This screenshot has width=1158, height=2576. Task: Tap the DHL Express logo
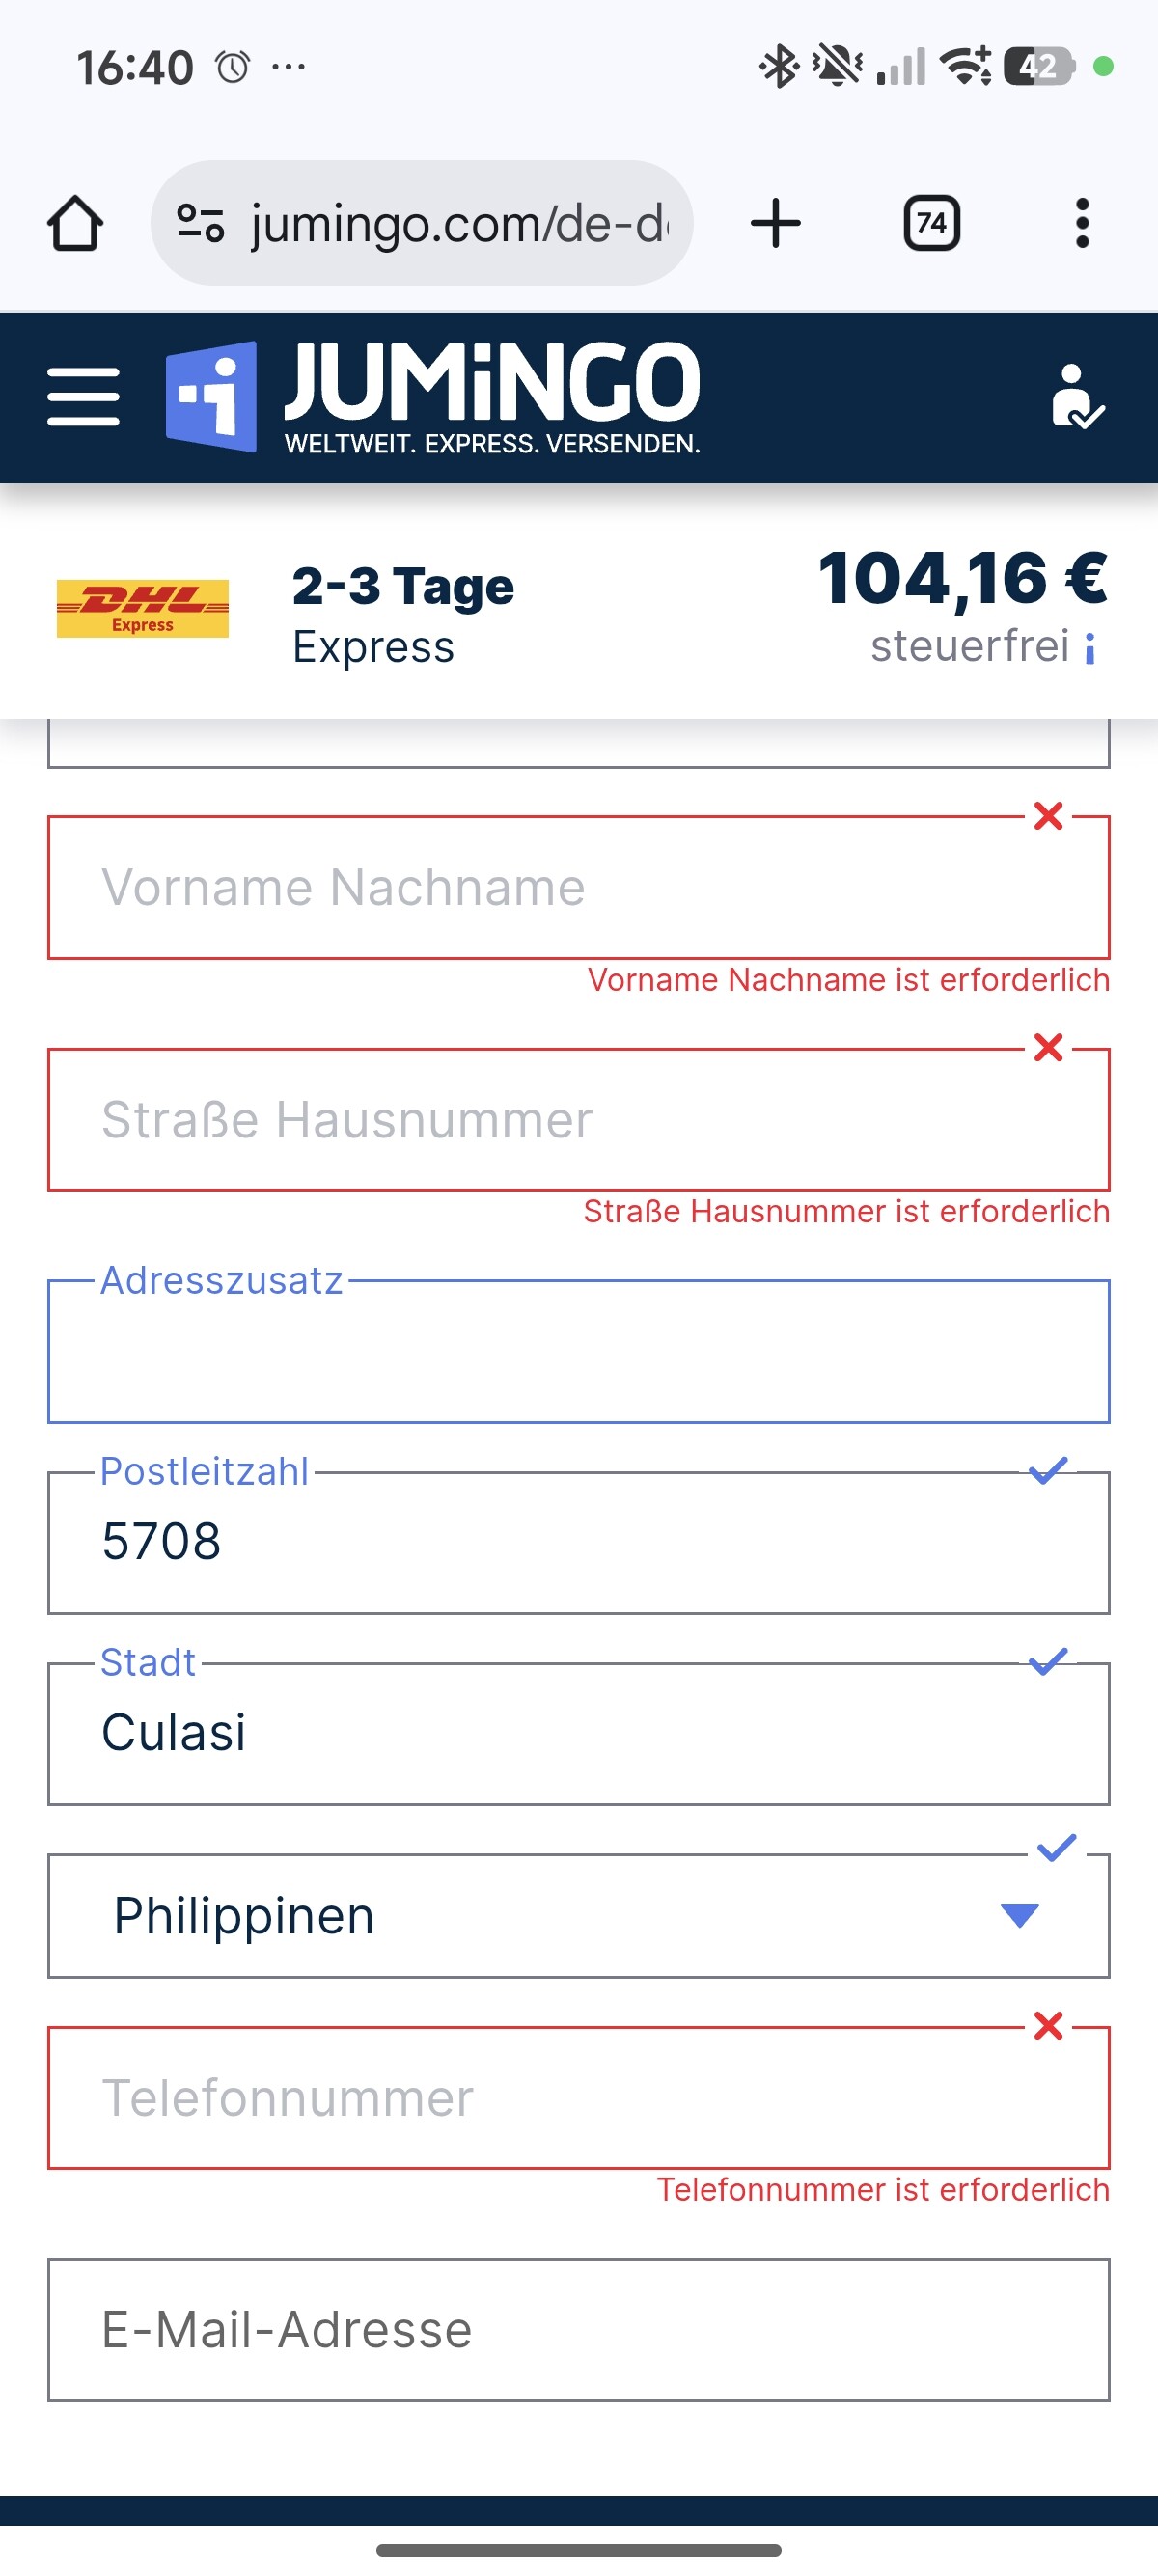point(142,608)
